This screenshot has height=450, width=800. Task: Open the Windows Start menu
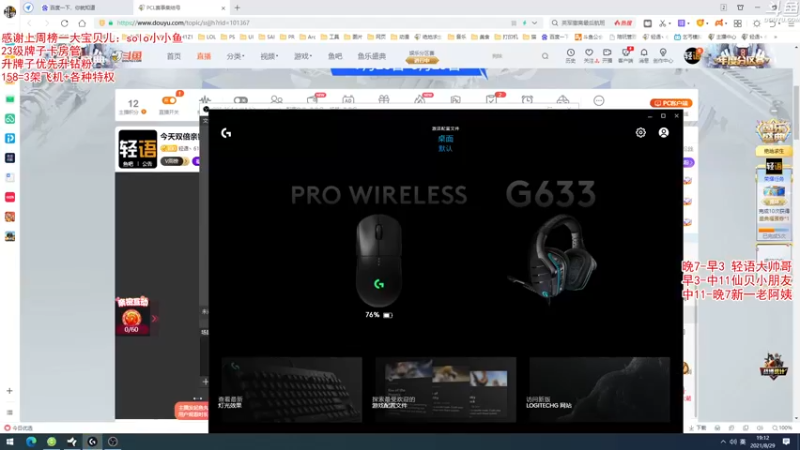(x=10, y=441)
